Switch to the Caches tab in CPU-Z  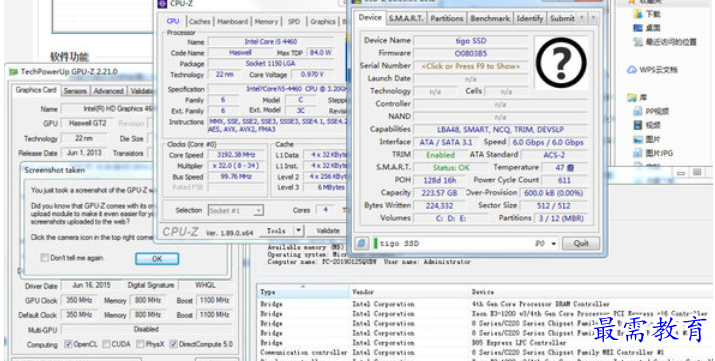pos(200,21)
